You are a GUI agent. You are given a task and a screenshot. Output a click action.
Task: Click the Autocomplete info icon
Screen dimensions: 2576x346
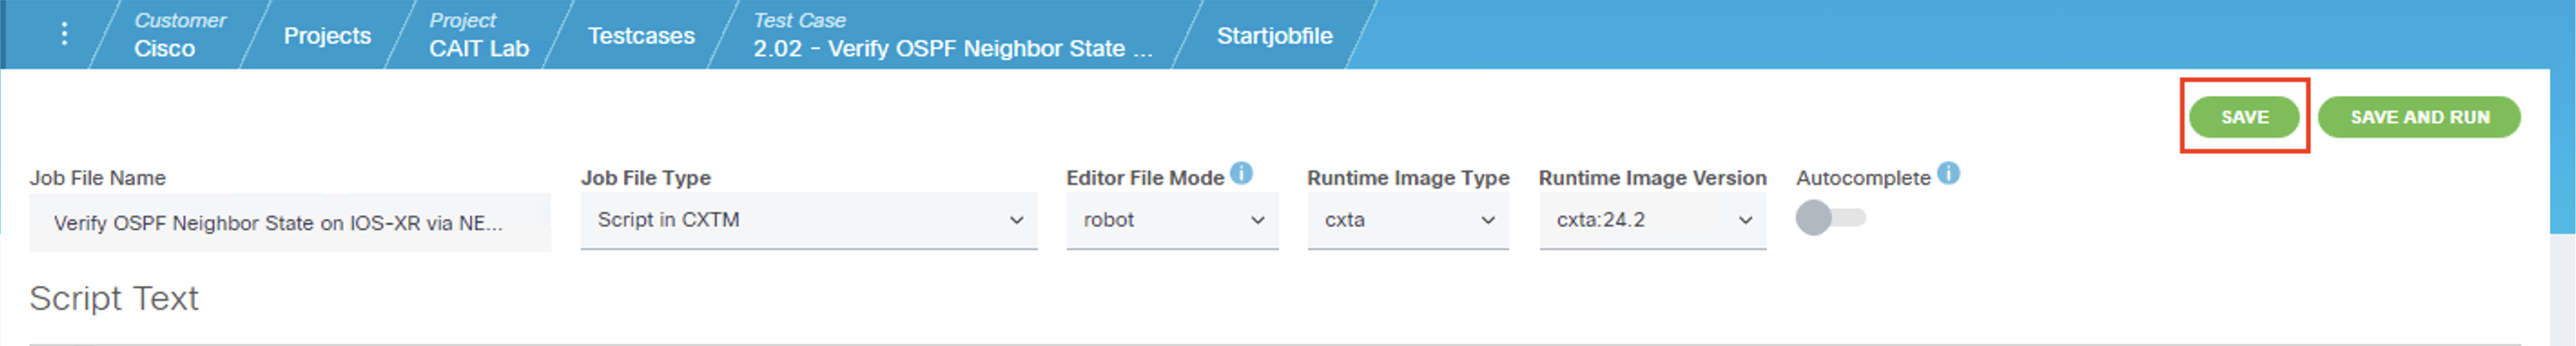click(1948, 173)
